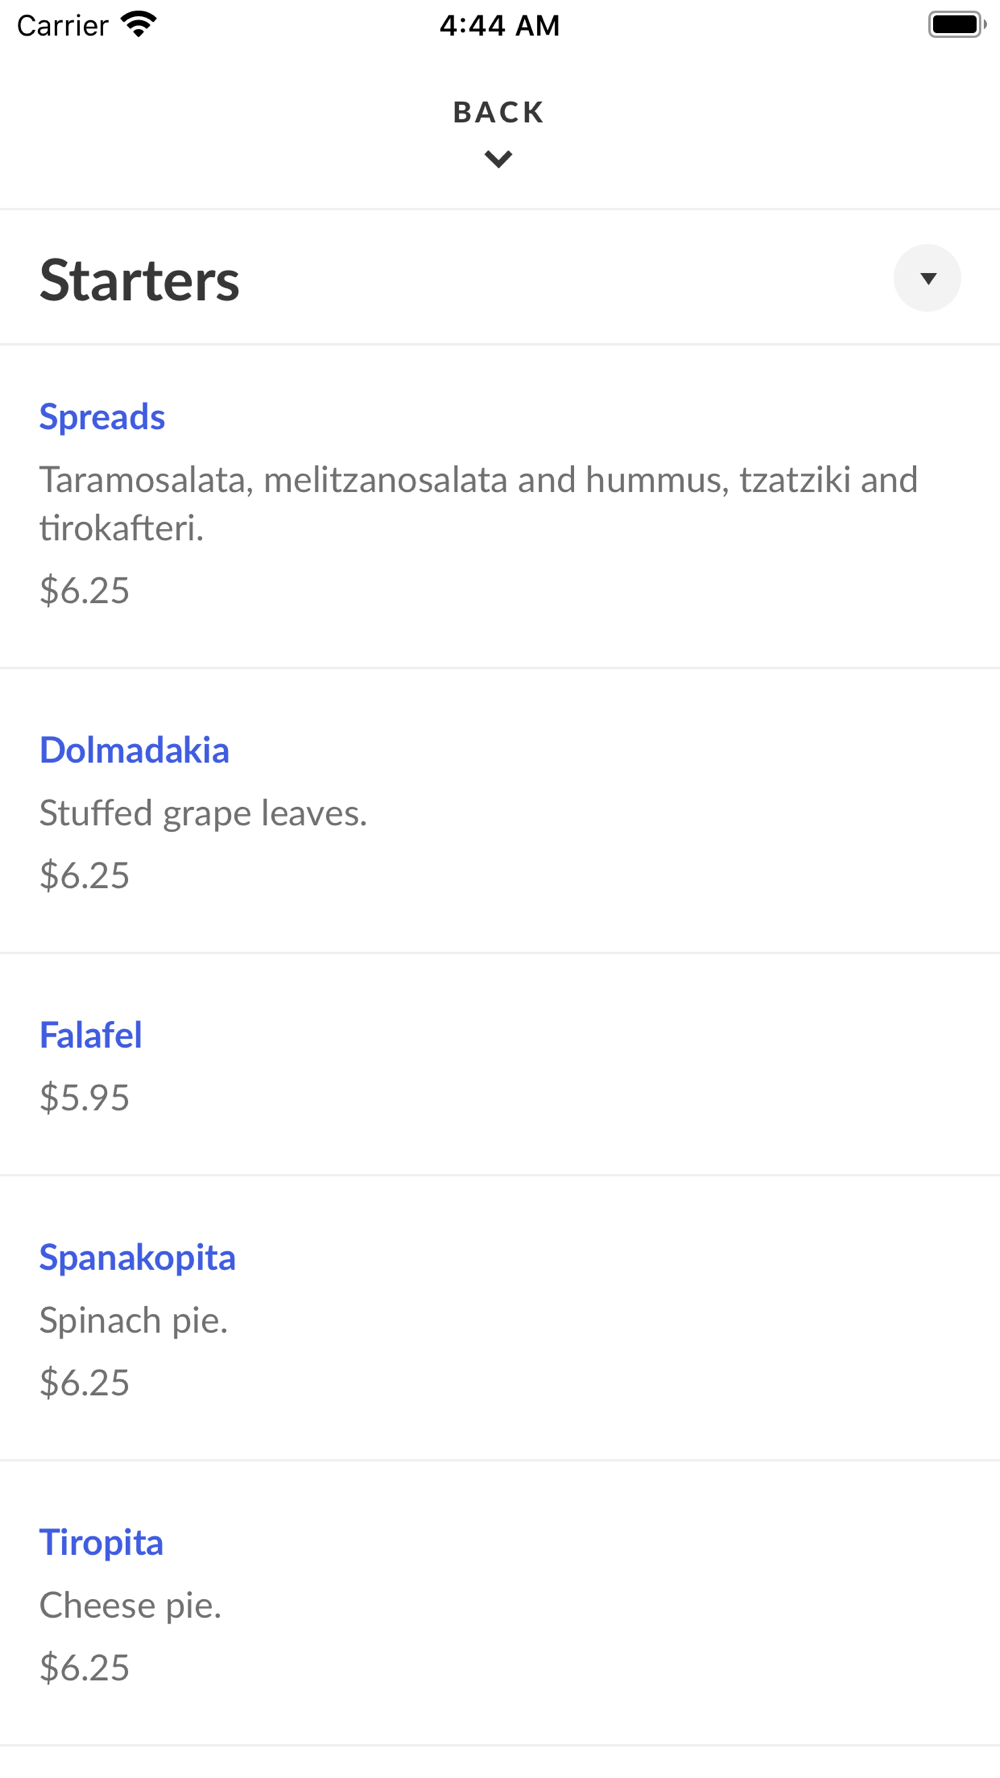Open the Spreads menu item
The image size is (1000, 1778).
tap(102, 417)
